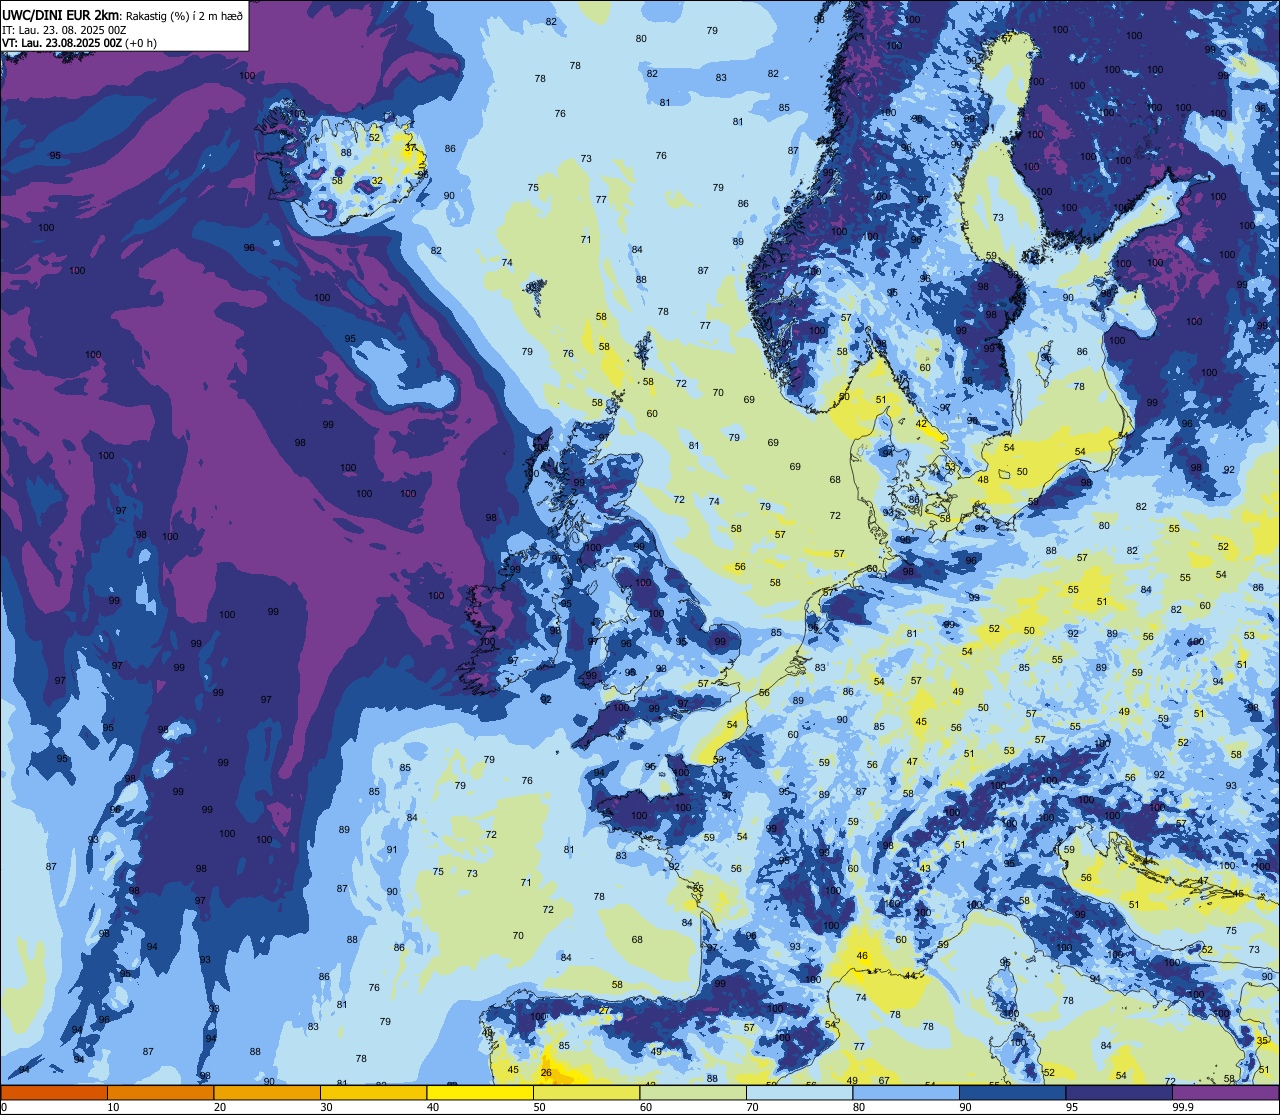This screenshot has width=1280, height=1115.
Task: Select the purple 99.9+ legend color
Action: [x=1226, y=1092]
